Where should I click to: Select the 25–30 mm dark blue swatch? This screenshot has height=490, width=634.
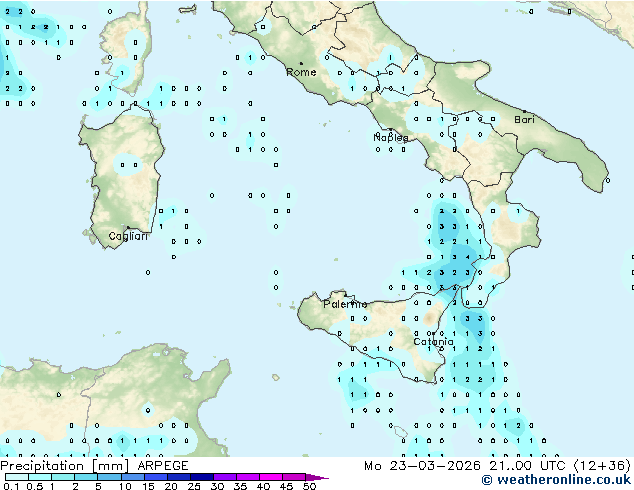coord(202,477)
